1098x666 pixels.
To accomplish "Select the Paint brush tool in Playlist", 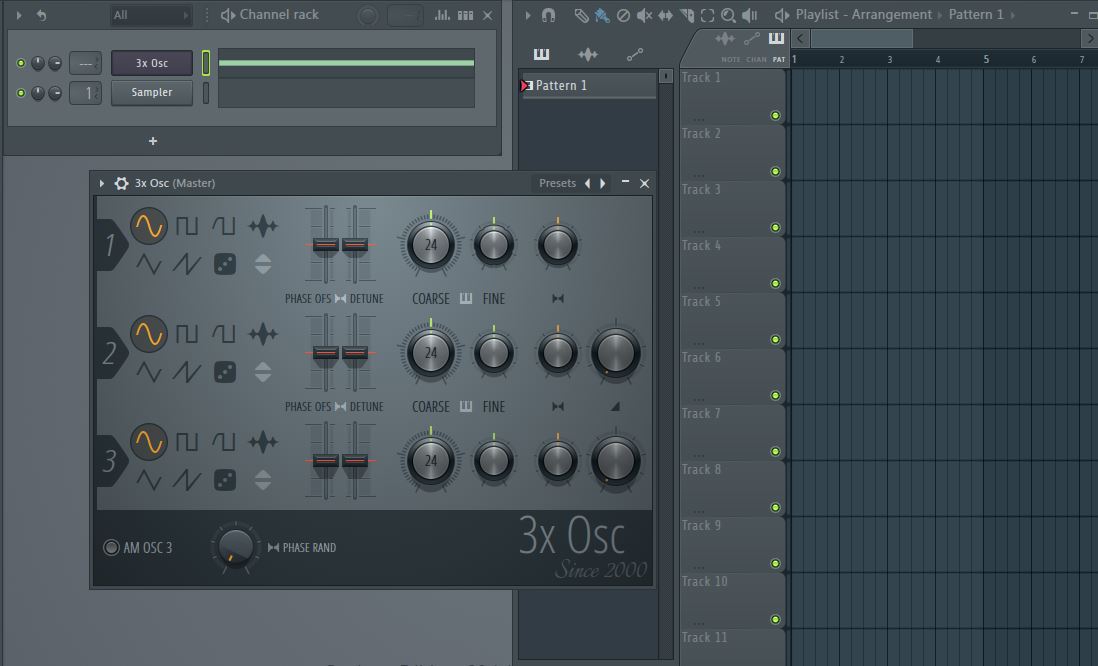I will pyautogui.click(x=602, y=15).
